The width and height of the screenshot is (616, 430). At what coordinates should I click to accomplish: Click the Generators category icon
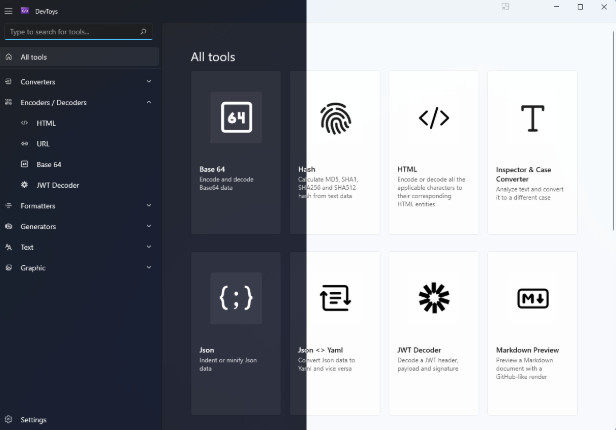(8, 226)
